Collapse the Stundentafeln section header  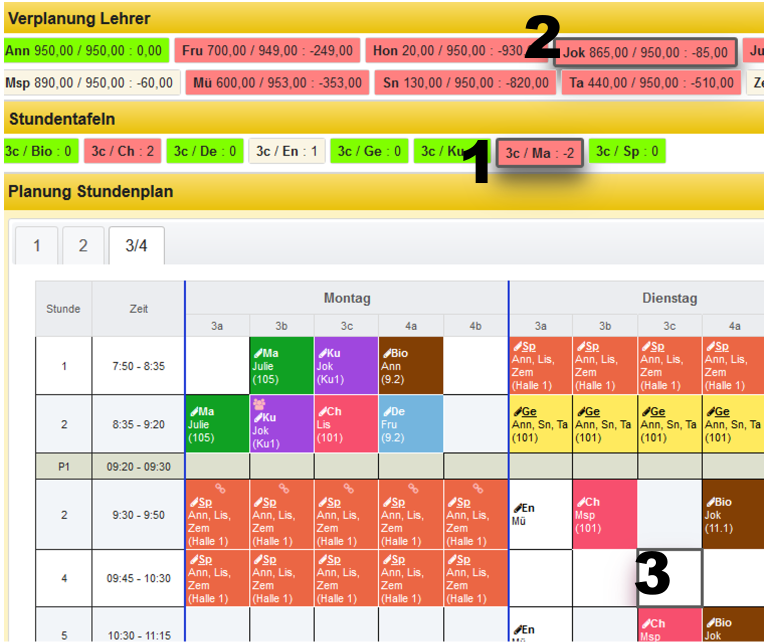pos(62,119)
